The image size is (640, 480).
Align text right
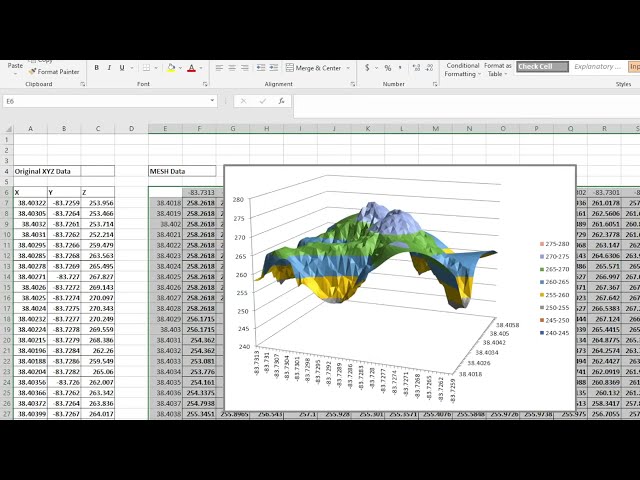[244, 68]
